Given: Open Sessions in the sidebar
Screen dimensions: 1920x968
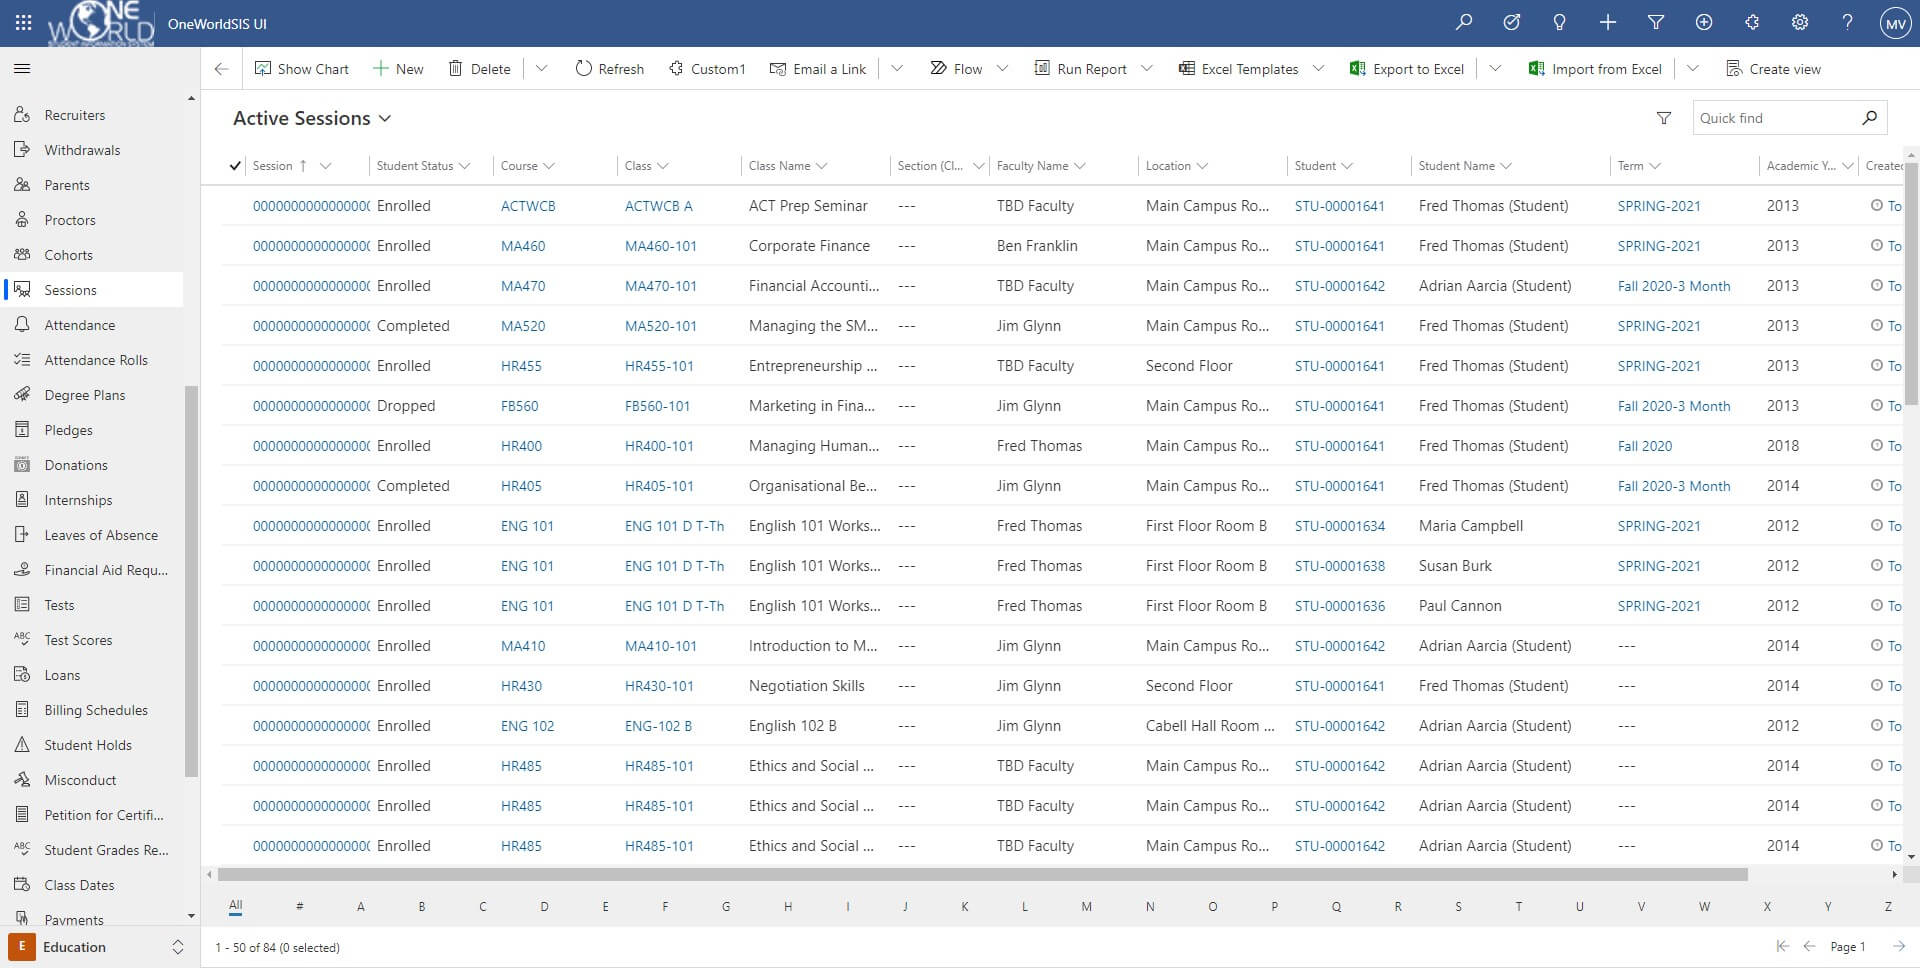Looking at the screenshot, I should tap(94, 290).
